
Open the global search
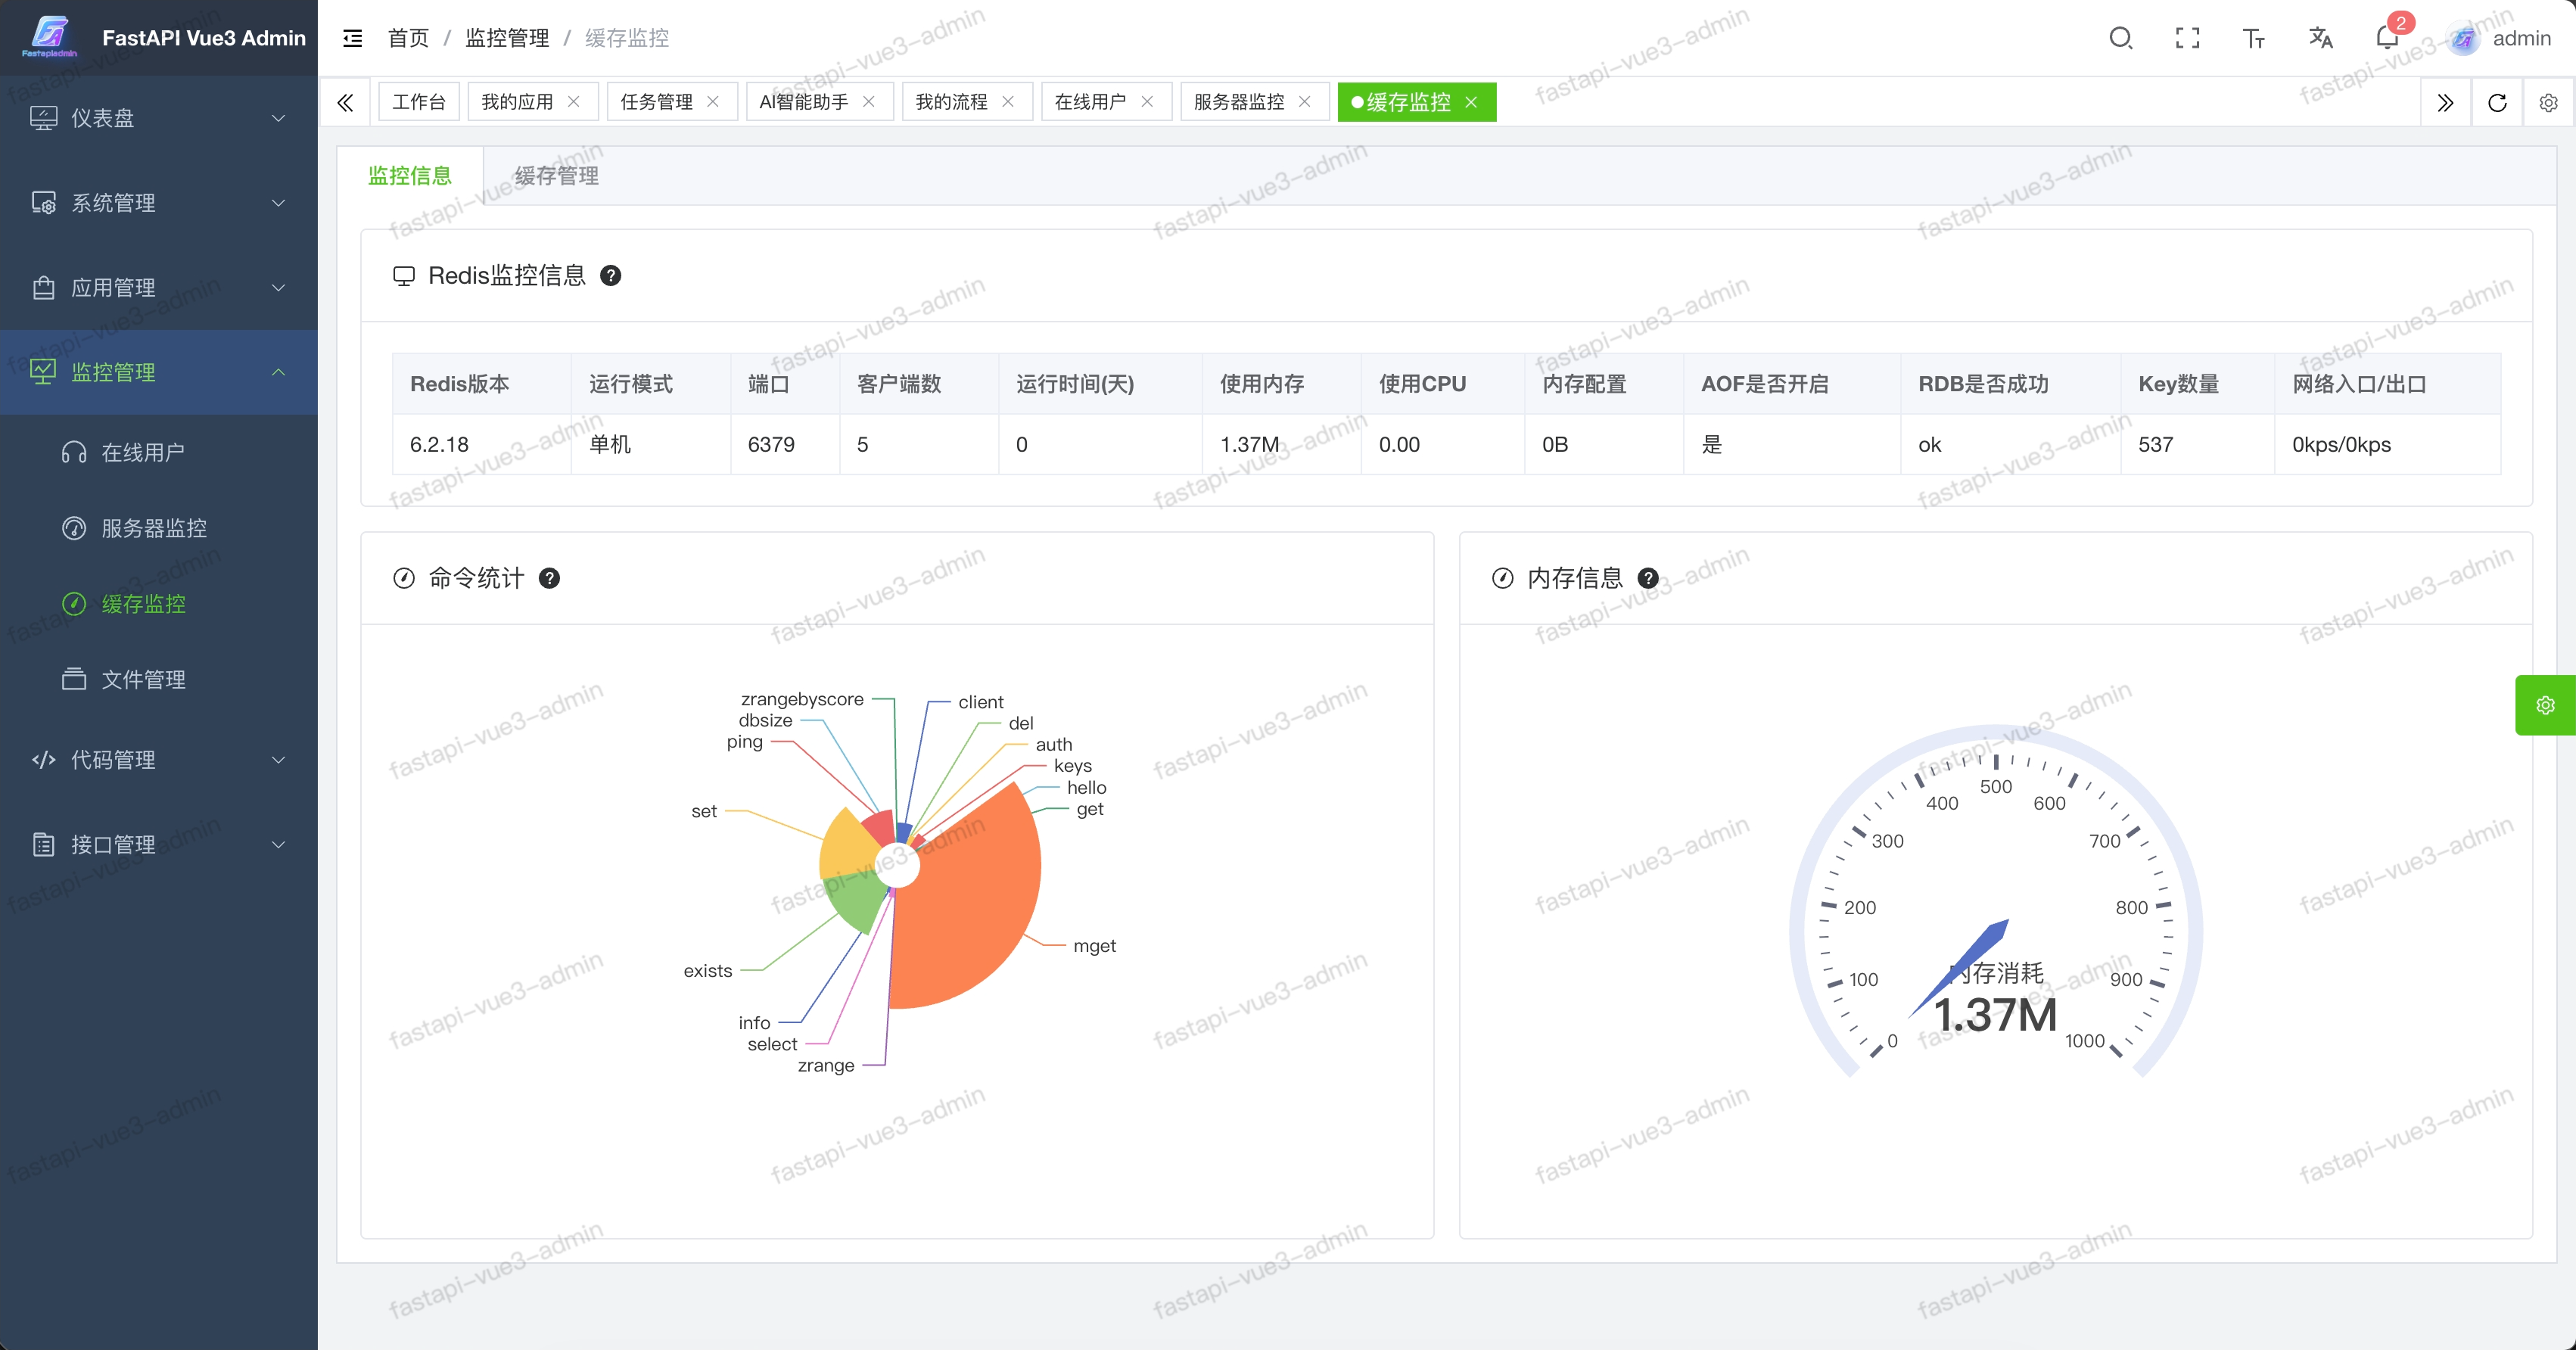click(x=2121, y=38)
